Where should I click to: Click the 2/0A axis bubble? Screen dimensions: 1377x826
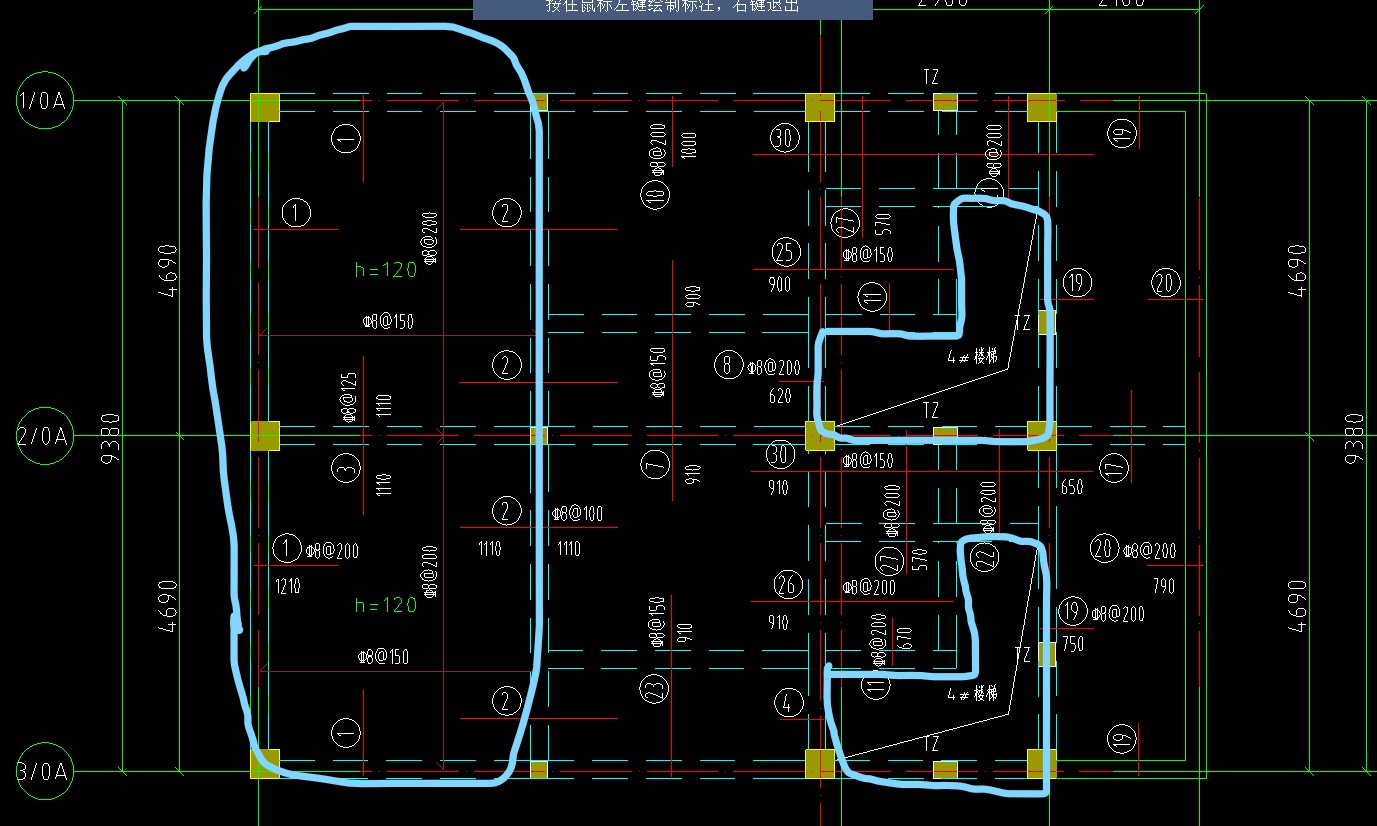[x=45, y=436]
